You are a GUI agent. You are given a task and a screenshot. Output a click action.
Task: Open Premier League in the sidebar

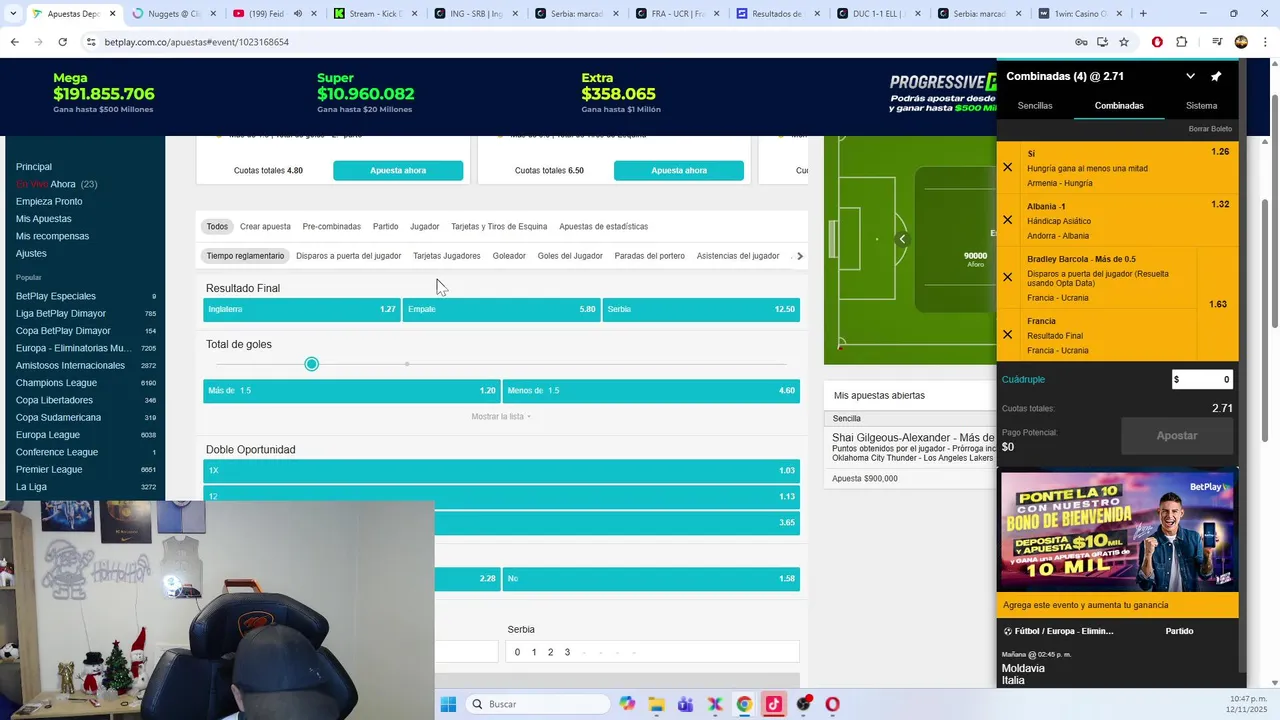pos(49,470)
